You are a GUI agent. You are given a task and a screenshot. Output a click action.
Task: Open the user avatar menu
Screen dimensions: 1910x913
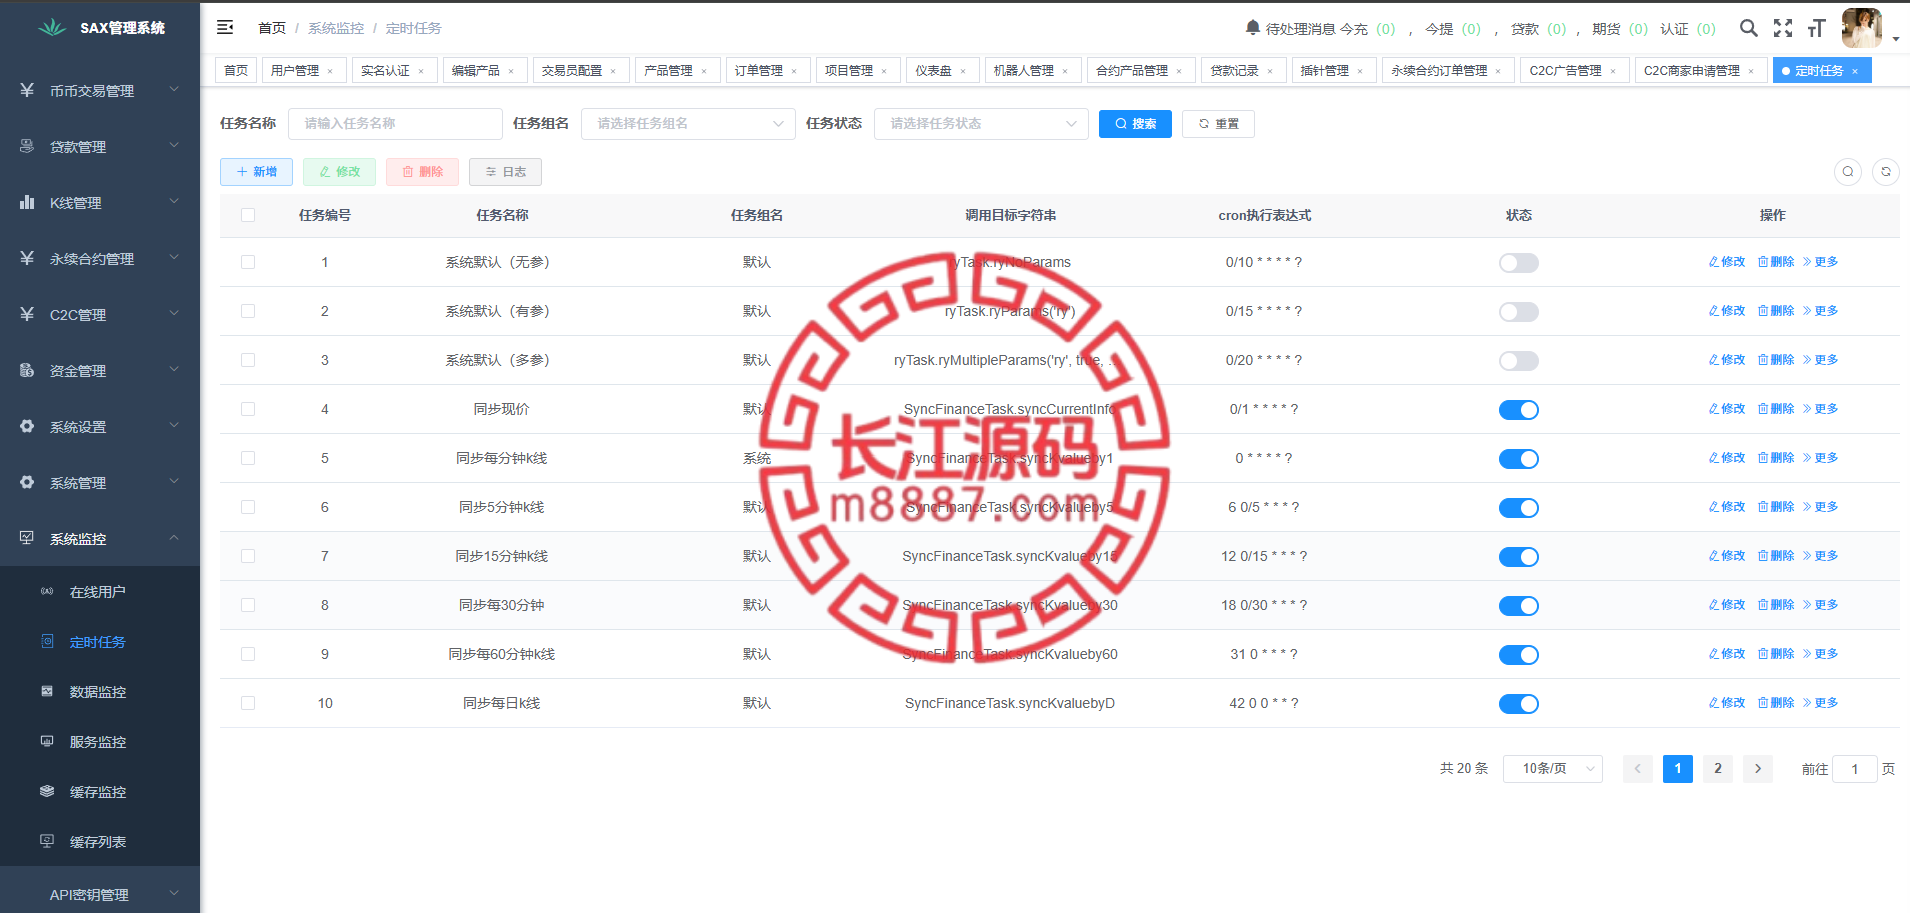[1862, 28]
